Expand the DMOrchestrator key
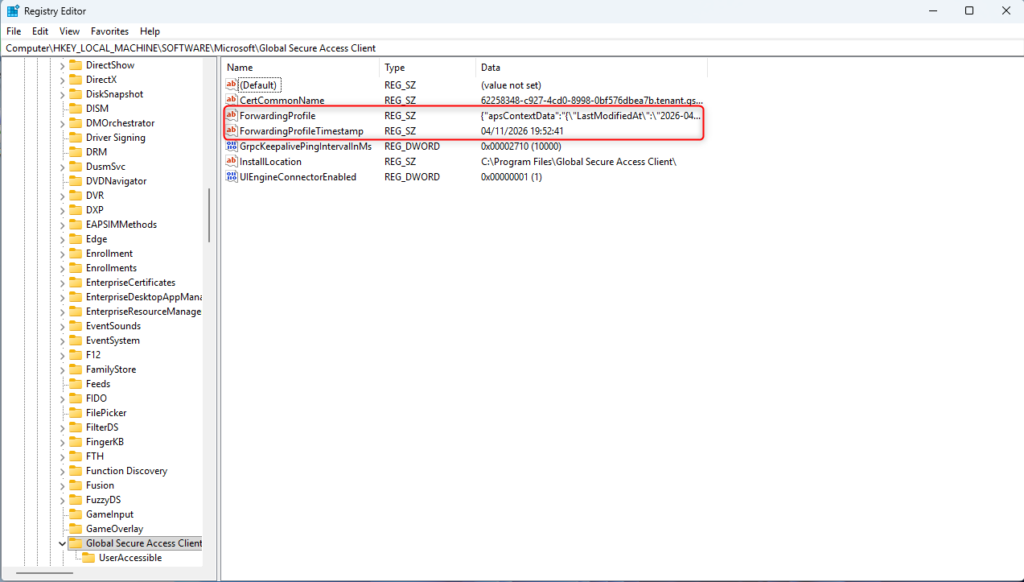 (62, 123)
